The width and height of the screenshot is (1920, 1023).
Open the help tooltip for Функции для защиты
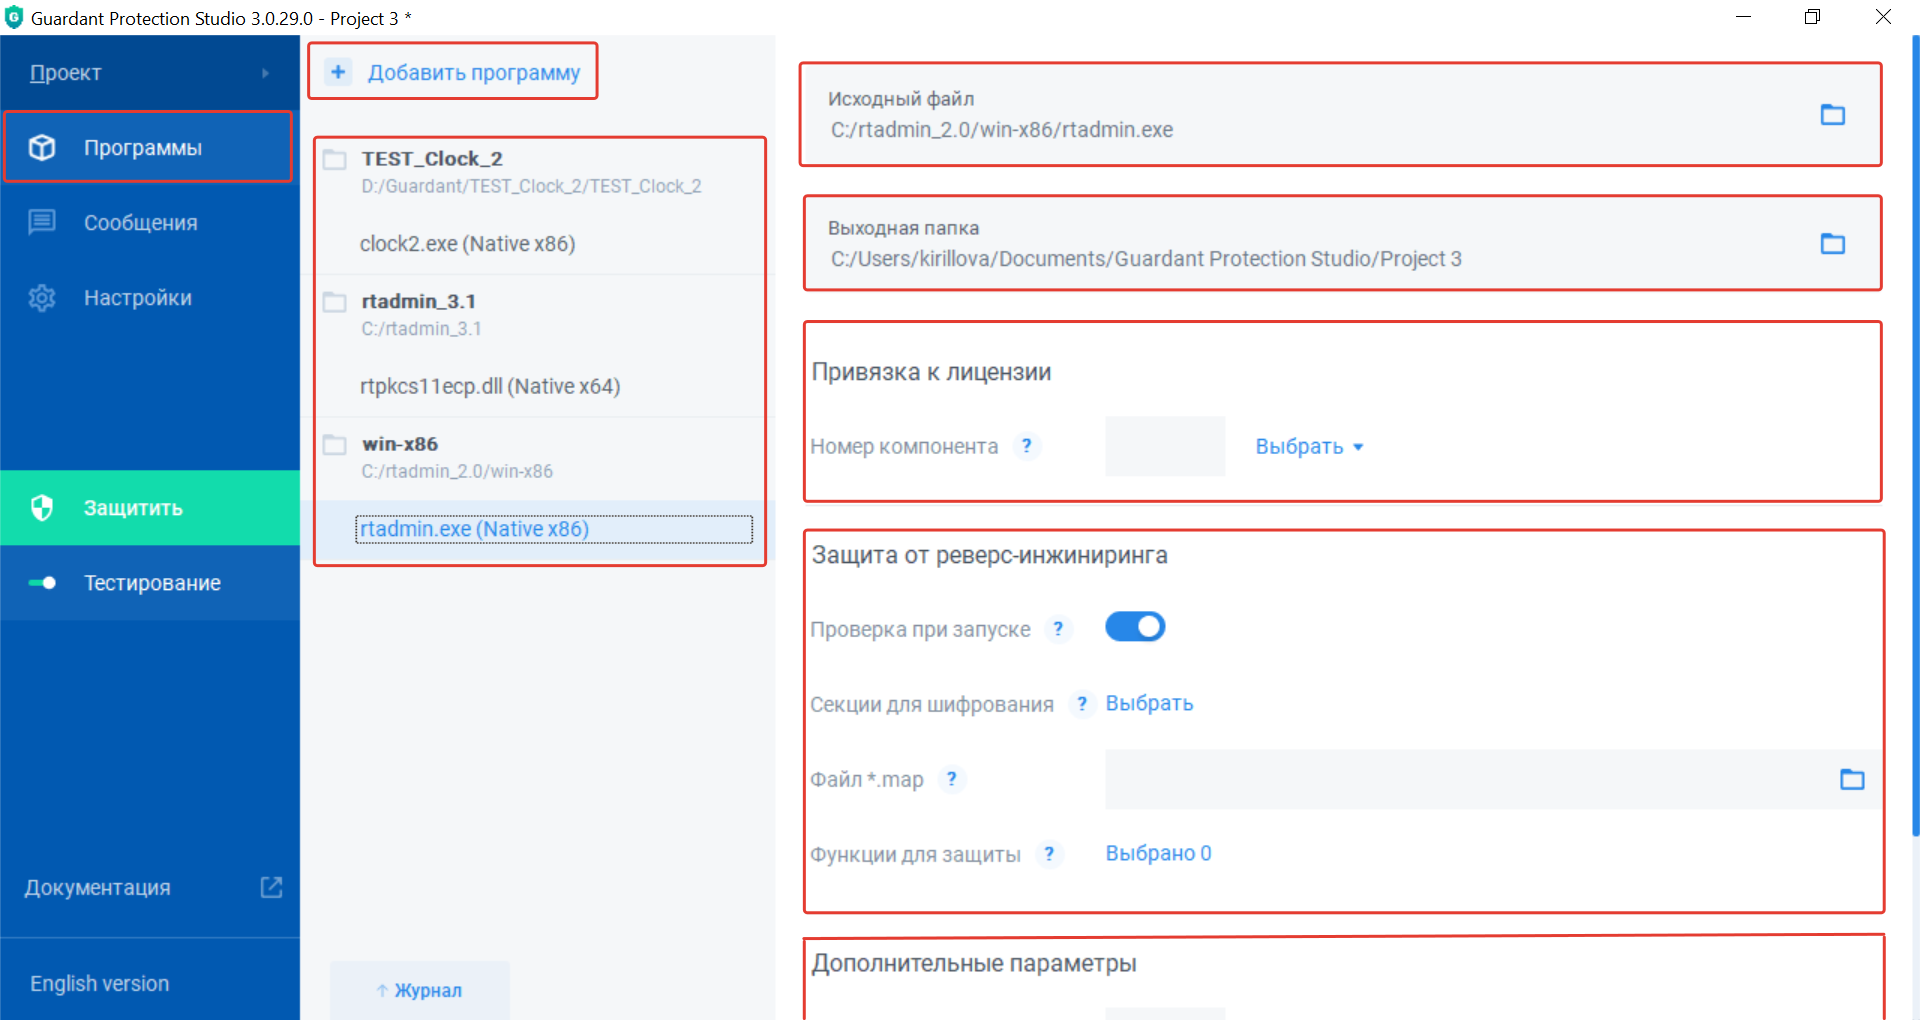click(1048, 854)
